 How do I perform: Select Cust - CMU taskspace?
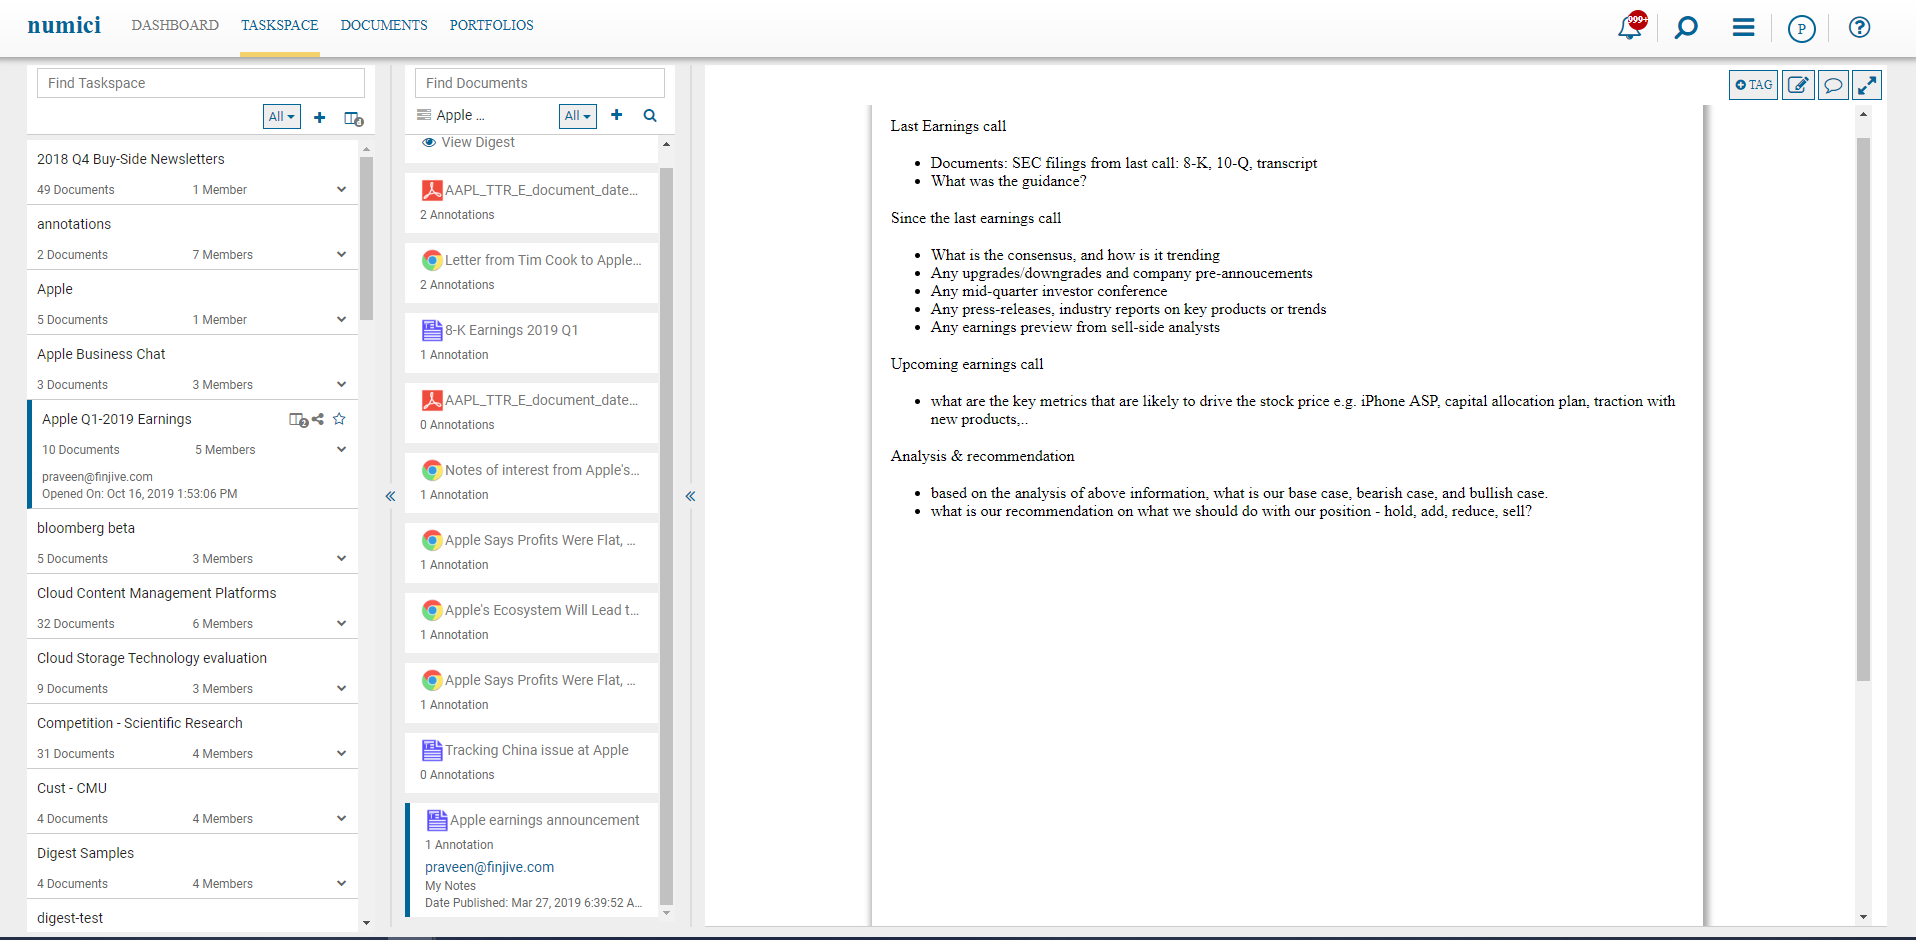pos(72,788)
